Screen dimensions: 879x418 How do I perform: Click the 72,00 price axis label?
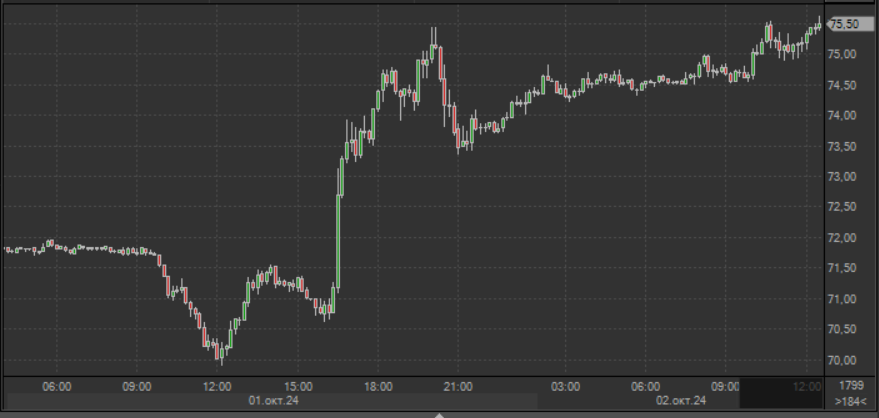pos(844,238)
